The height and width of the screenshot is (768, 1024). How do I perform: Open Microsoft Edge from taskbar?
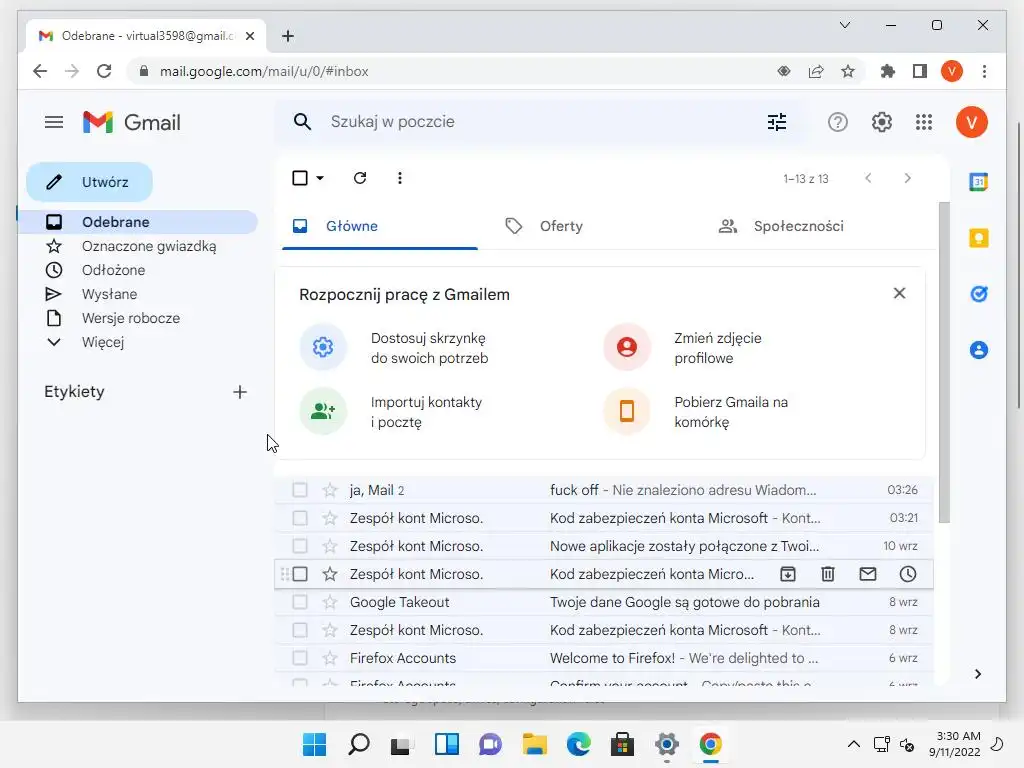coord(578,744)
